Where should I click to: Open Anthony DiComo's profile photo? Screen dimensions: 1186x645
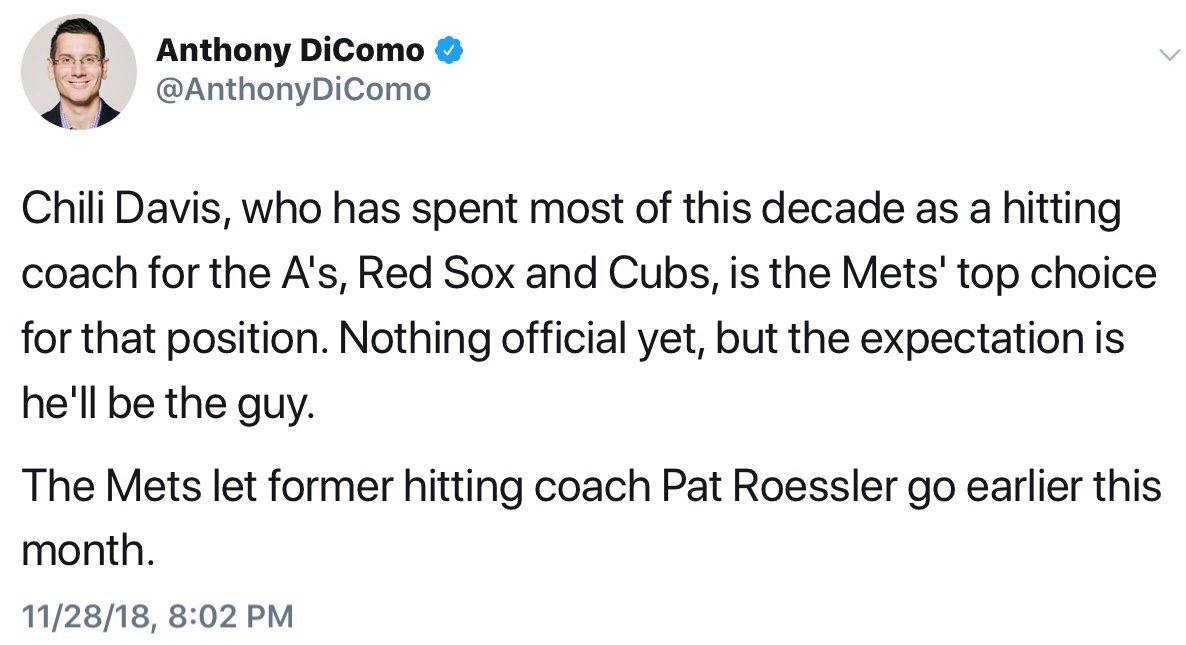[79, 72]
